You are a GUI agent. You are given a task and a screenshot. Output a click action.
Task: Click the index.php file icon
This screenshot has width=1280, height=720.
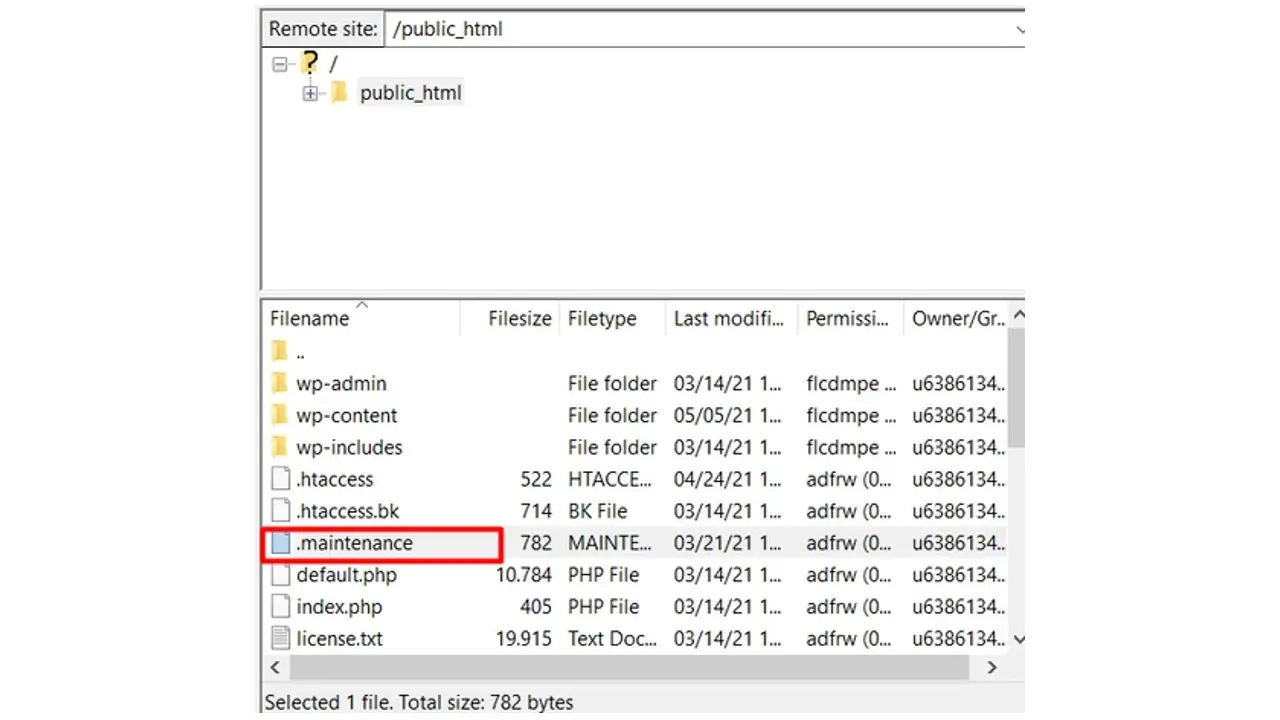pos(280,607)
